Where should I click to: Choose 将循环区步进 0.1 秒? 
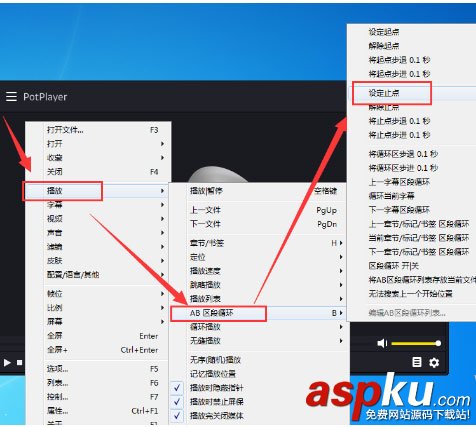tap(412, 168)
